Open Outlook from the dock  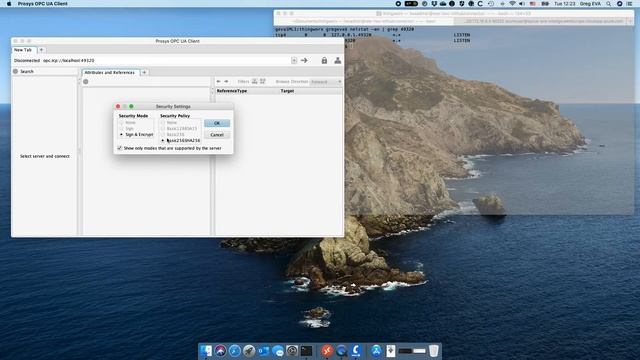pyautogui.click(x=263, y=351)
